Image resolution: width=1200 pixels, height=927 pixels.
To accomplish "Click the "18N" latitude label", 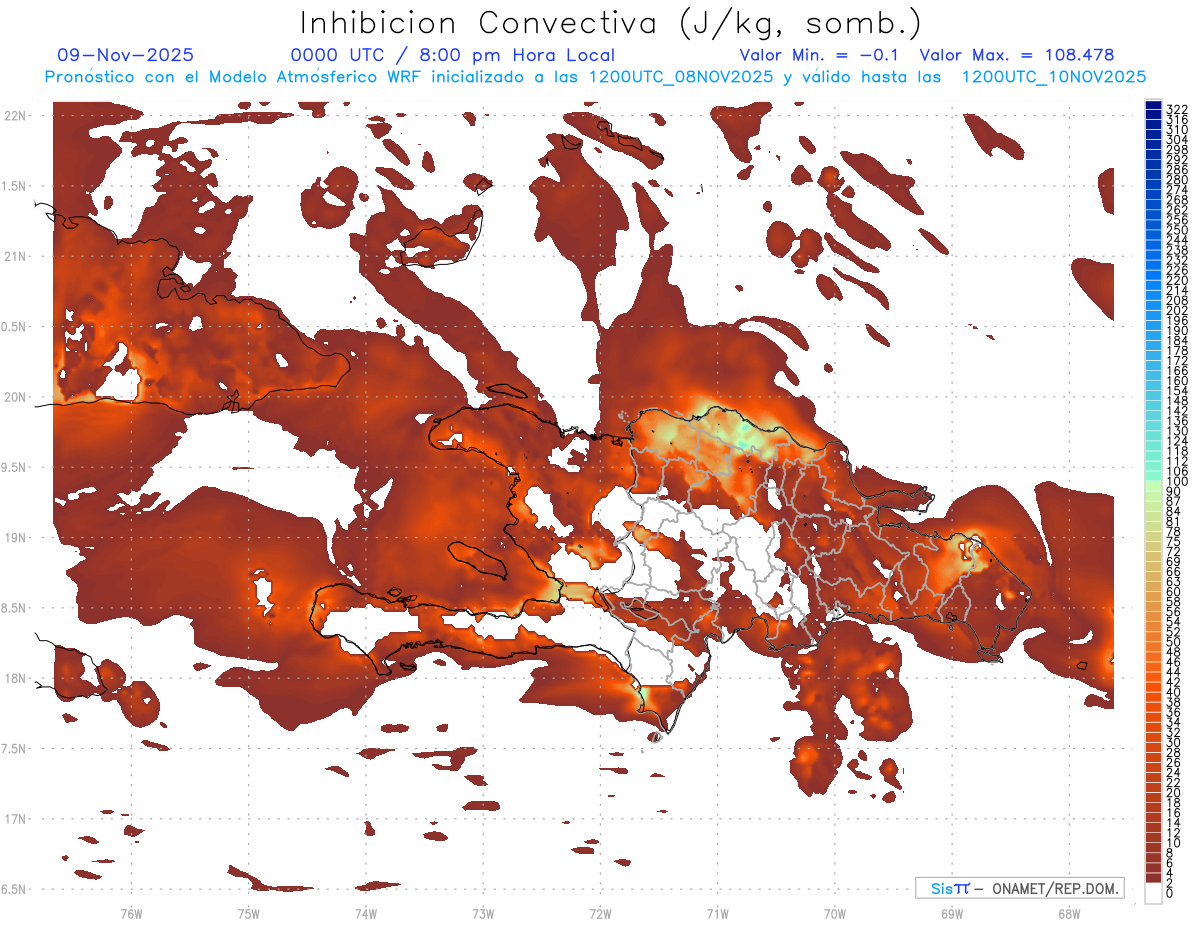I will 15,678.
